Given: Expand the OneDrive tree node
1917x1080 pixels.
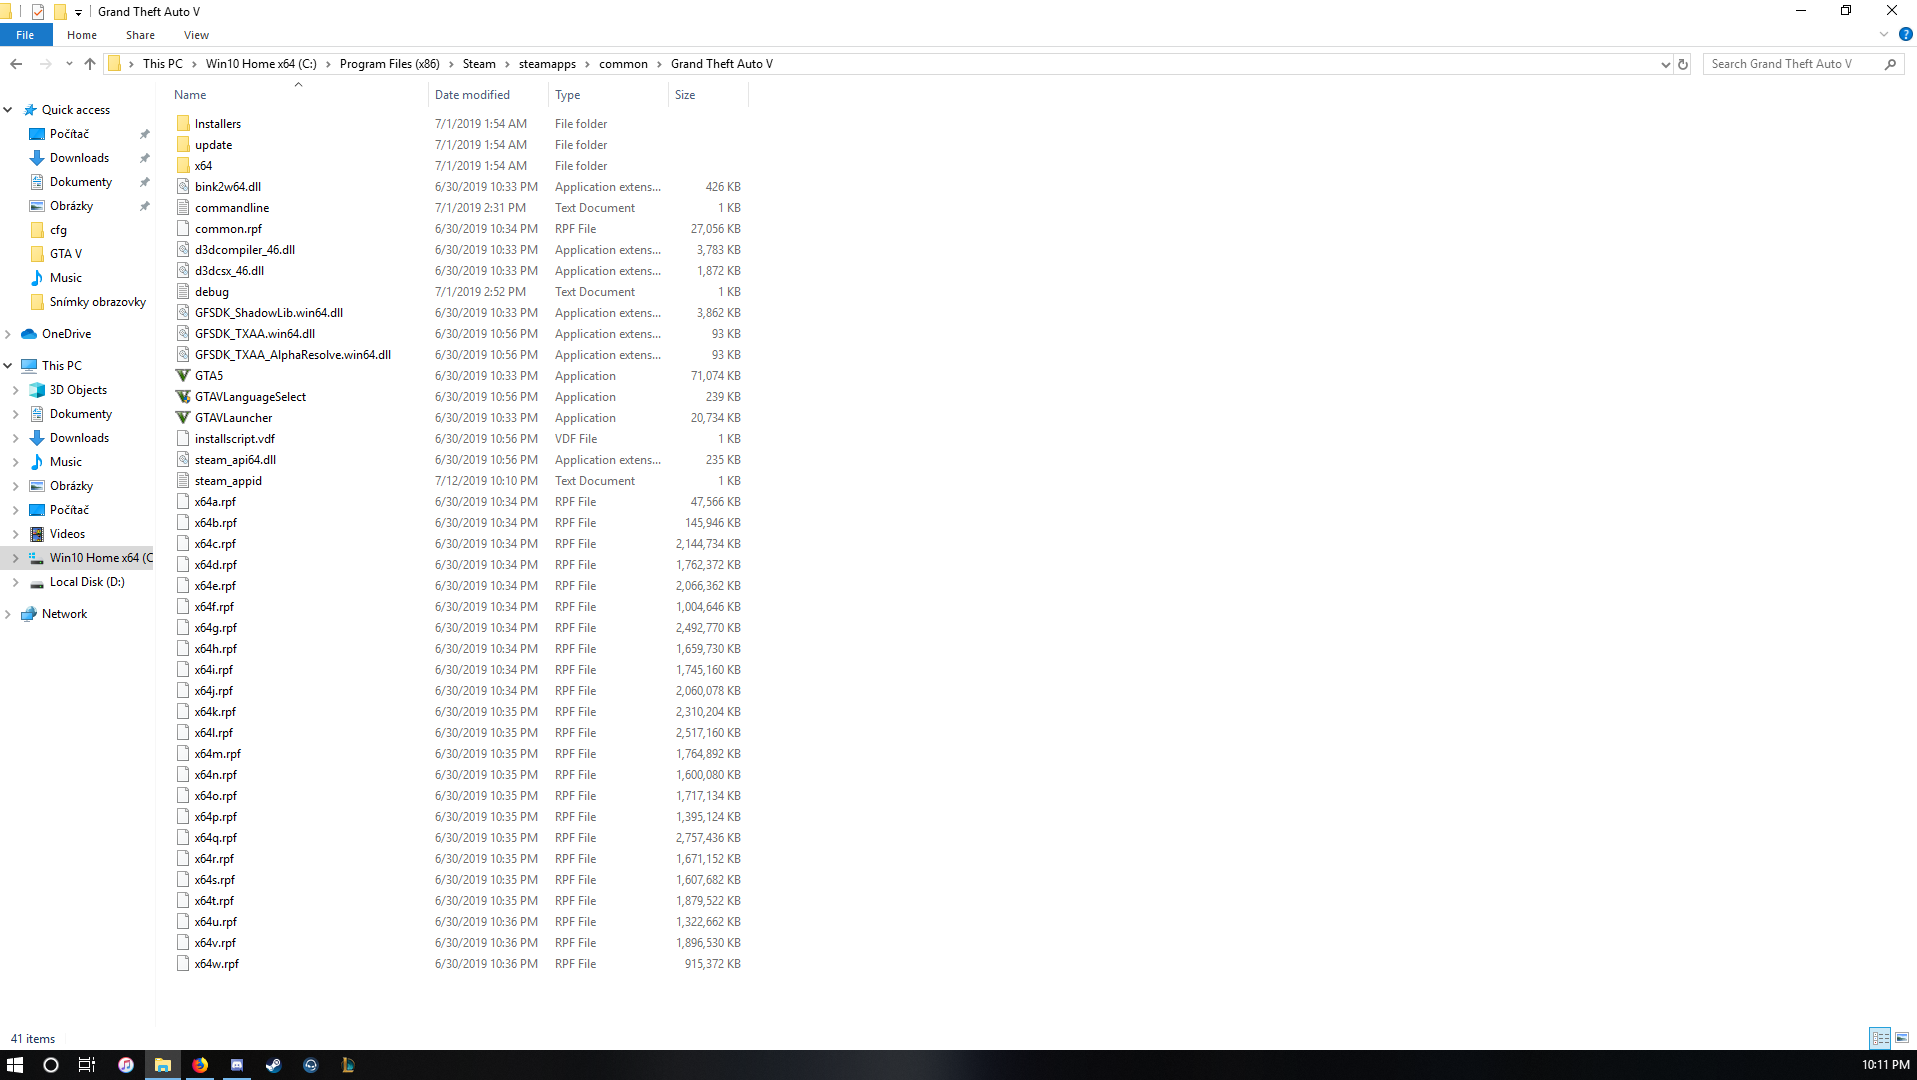Looking at the screenshot, I should pos(8,334).
